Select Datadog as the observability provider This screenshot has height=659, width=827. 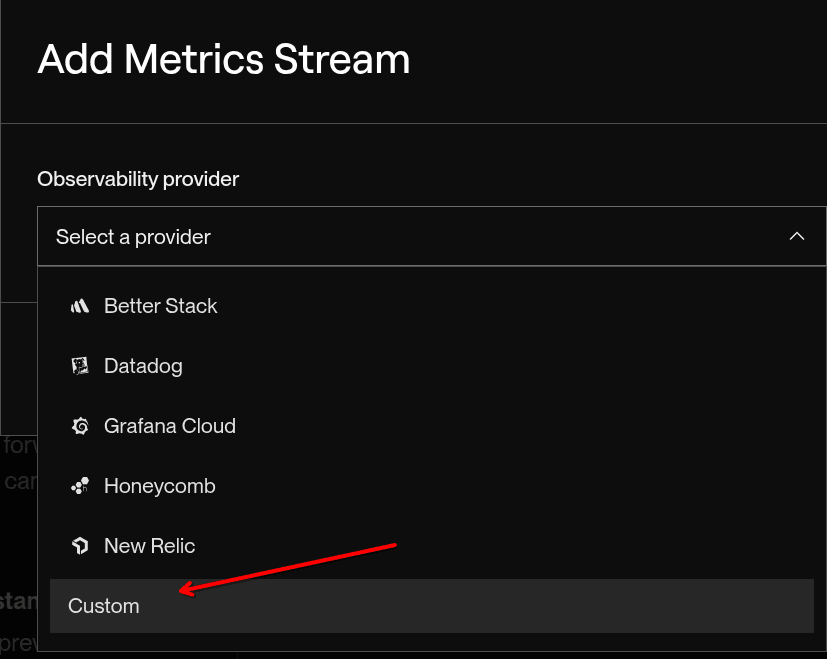(x=143, y=366)
